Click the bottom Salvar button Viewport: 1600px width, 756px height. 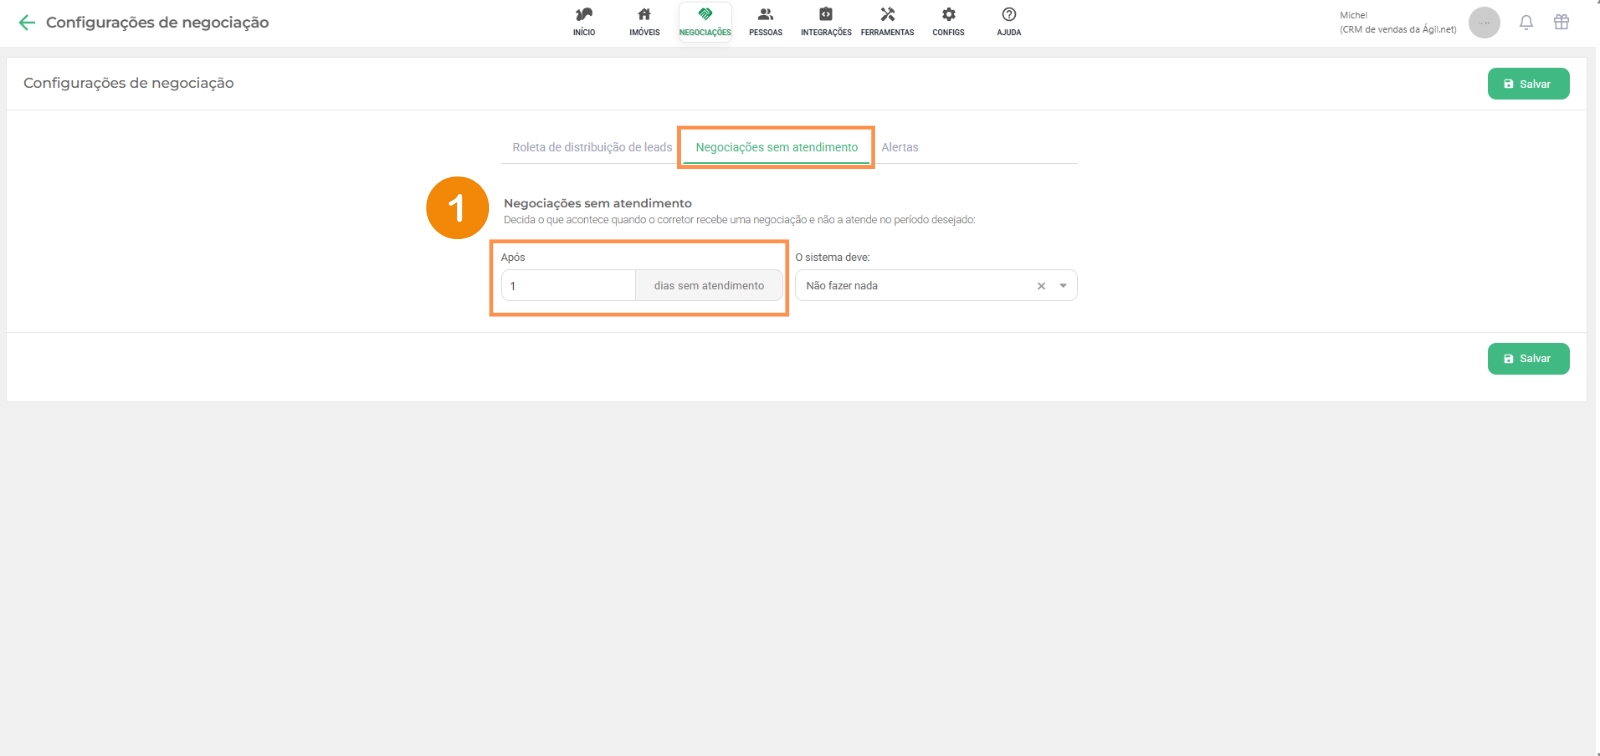pos(1528,359)
